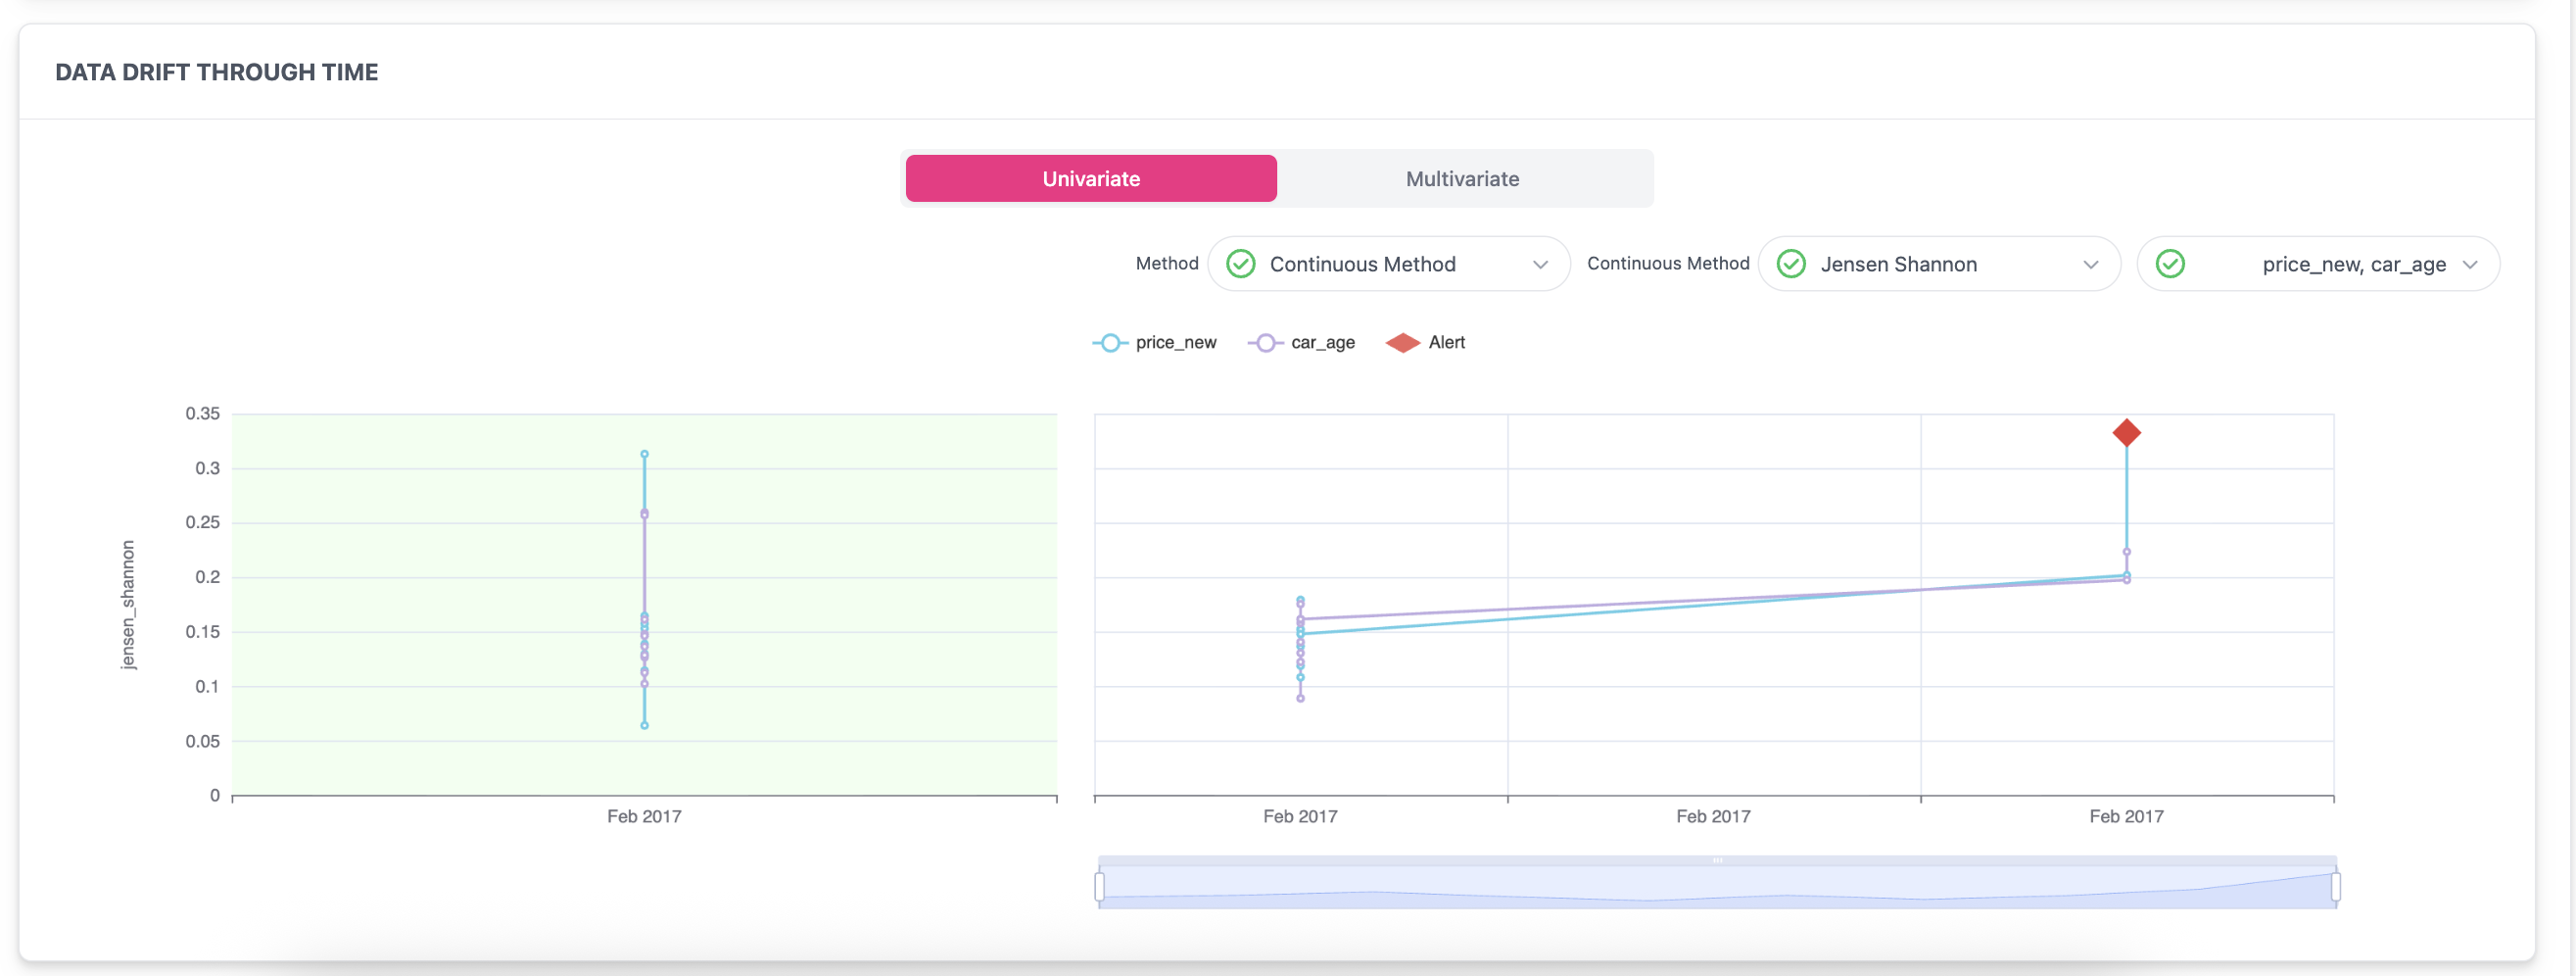Viewport: 2576px width, 976px height.
Task: Switch to the Univariate tab
Action: pyautogui.click(x=1091, y=179)
